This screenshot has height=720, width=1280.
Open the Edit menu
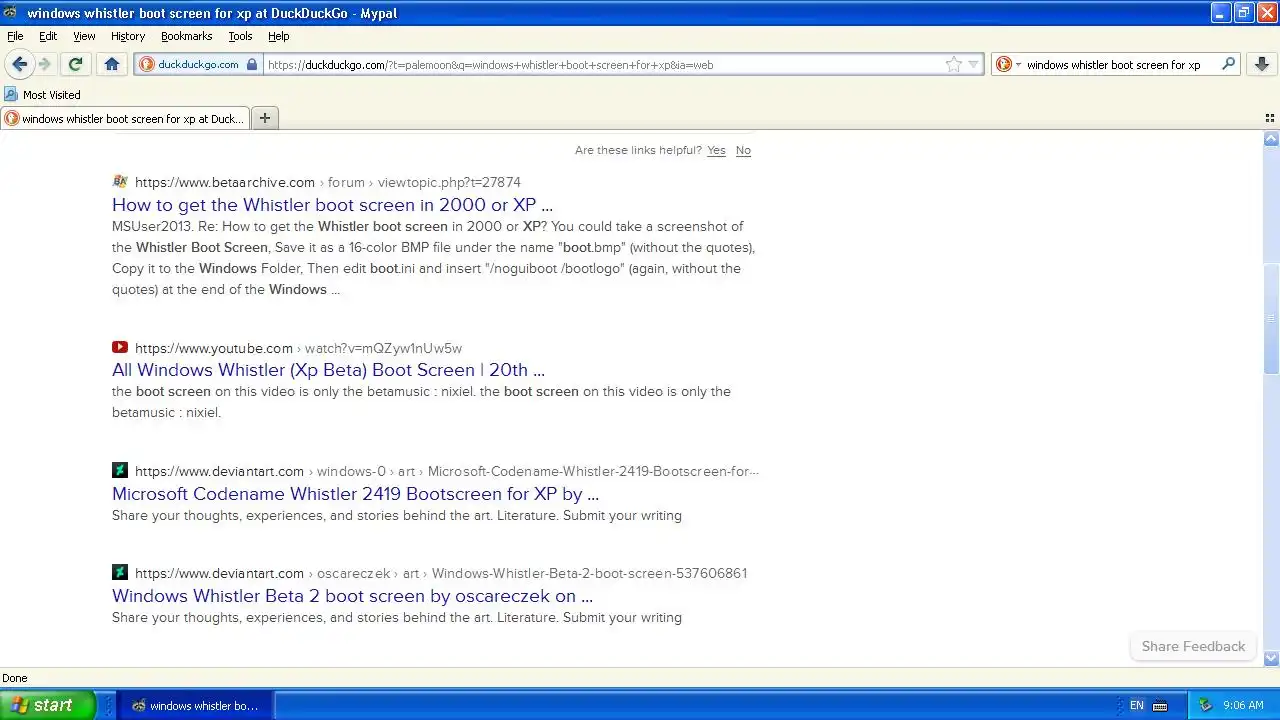tap(48, 36)
